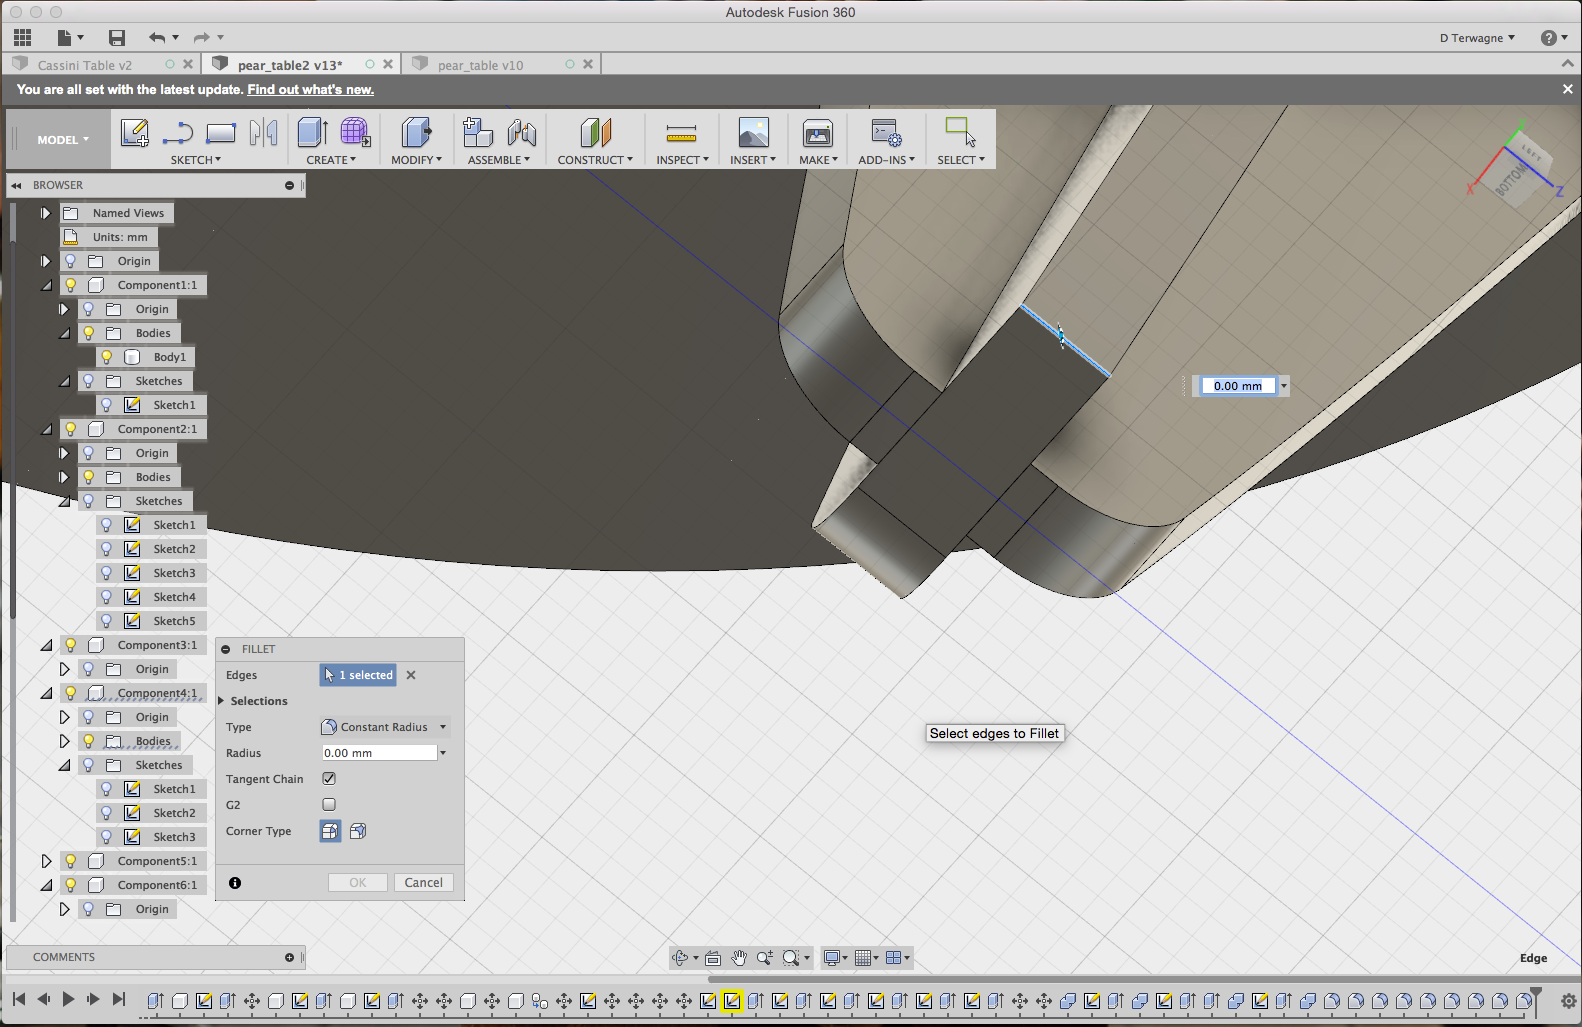Click the Create Form icon
This screenshot has height=1027, width=1582.
355,132
